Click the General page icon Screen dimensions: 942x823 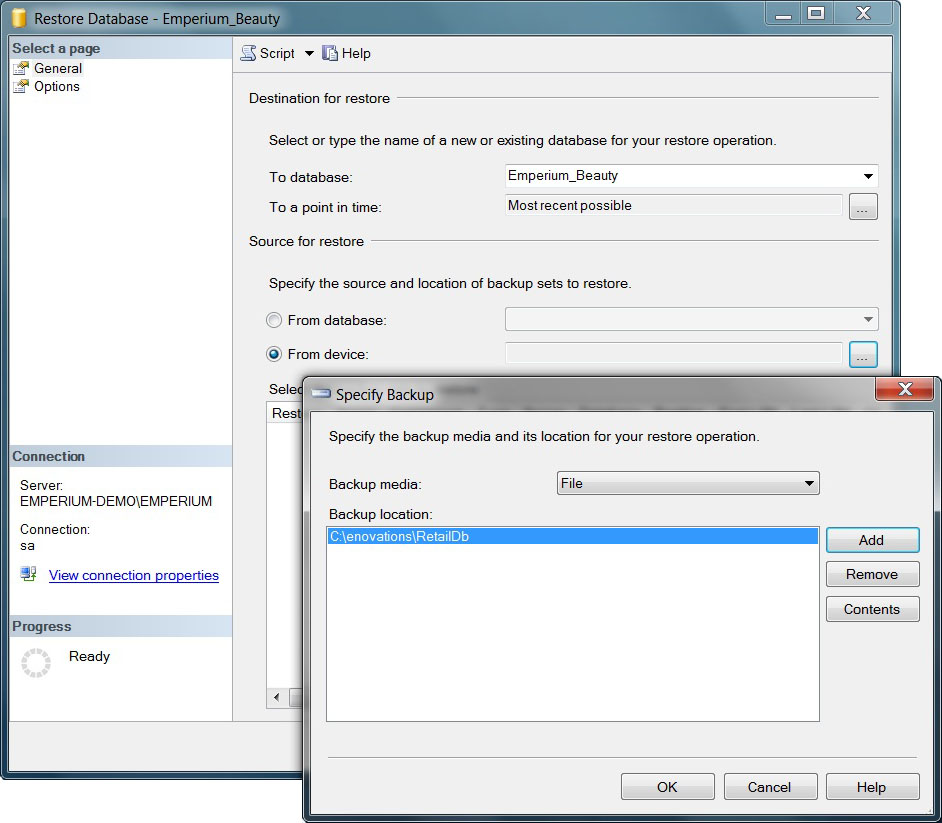click(21, 69)
